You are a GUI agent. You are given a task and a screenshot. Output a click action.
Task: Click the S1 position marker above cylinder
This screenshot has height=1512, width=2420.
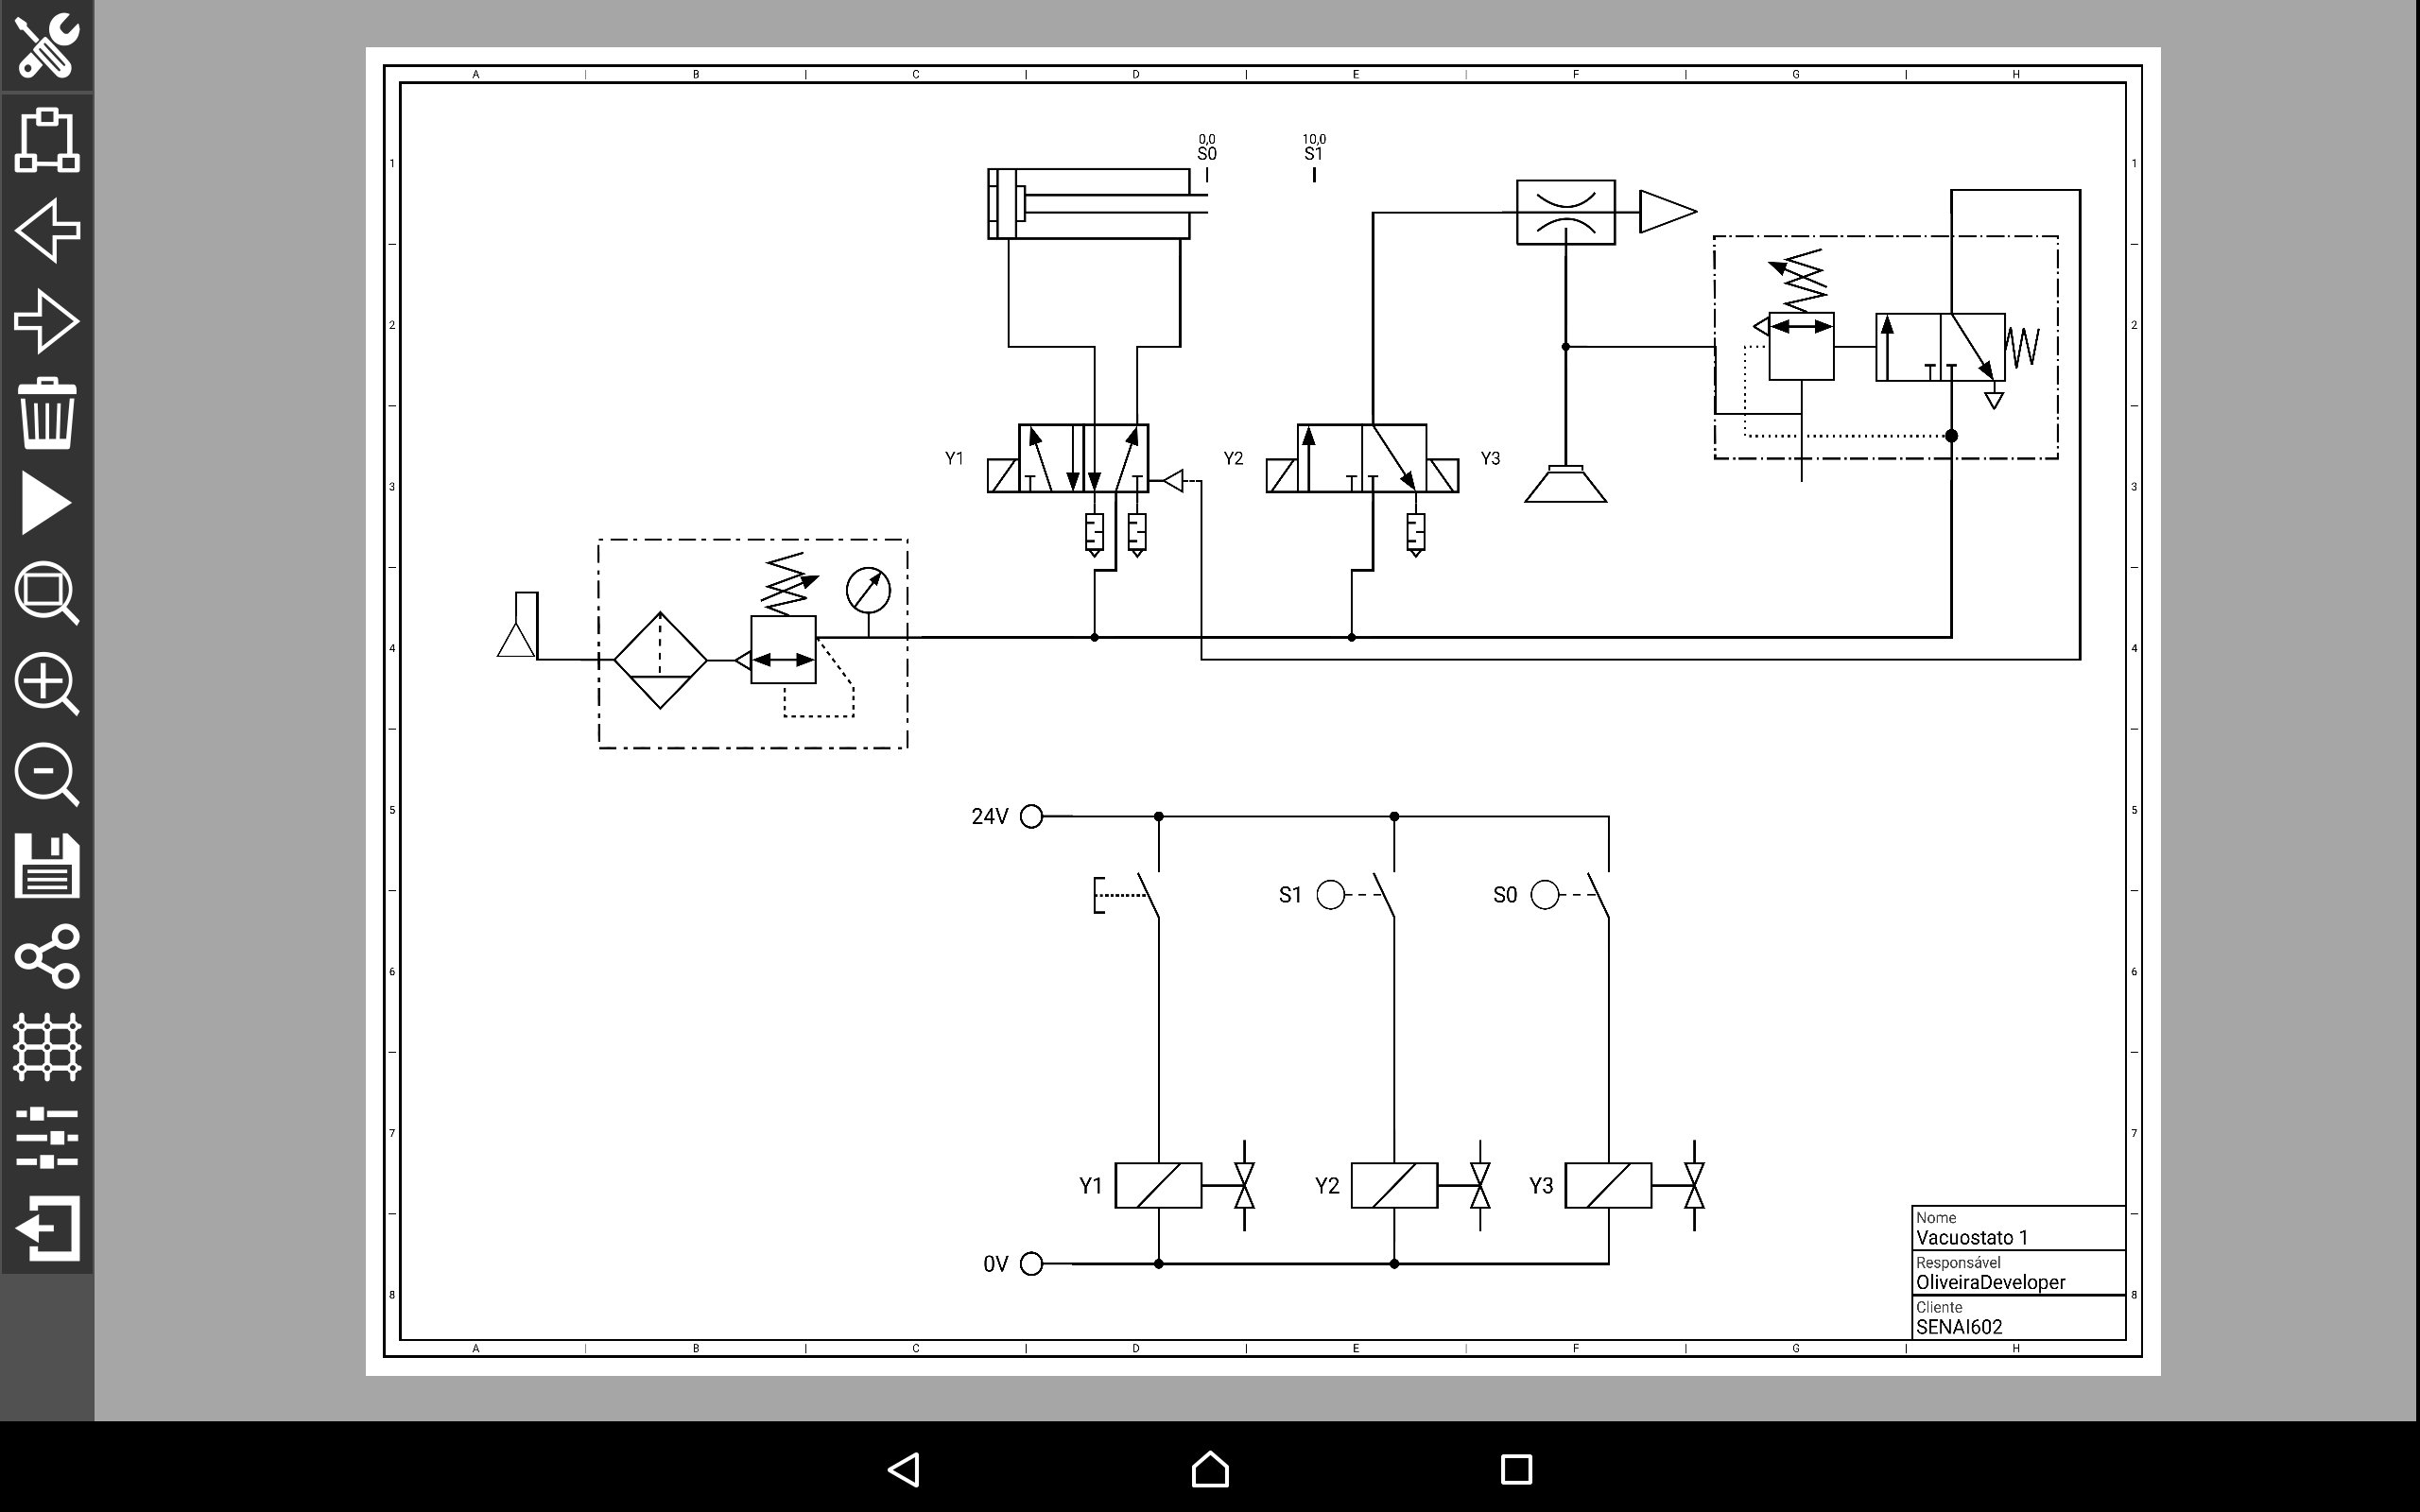pos(1314,158)
